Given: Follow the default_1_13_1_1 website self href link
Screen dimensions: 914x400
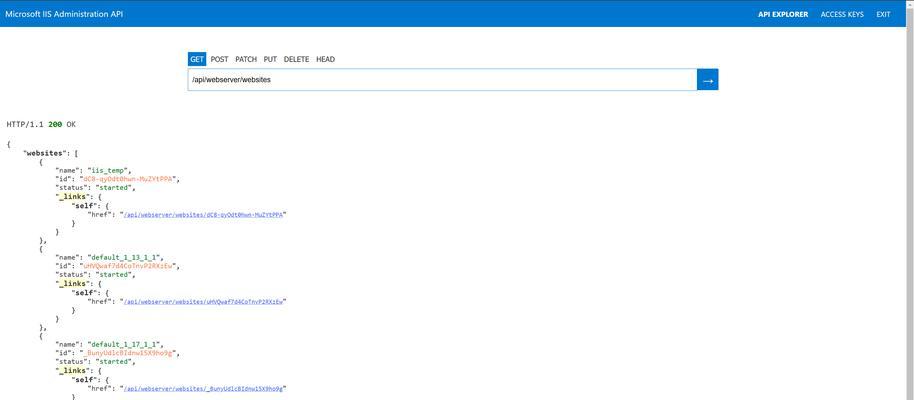Looking at the screenshot, I should click(203, 302).
